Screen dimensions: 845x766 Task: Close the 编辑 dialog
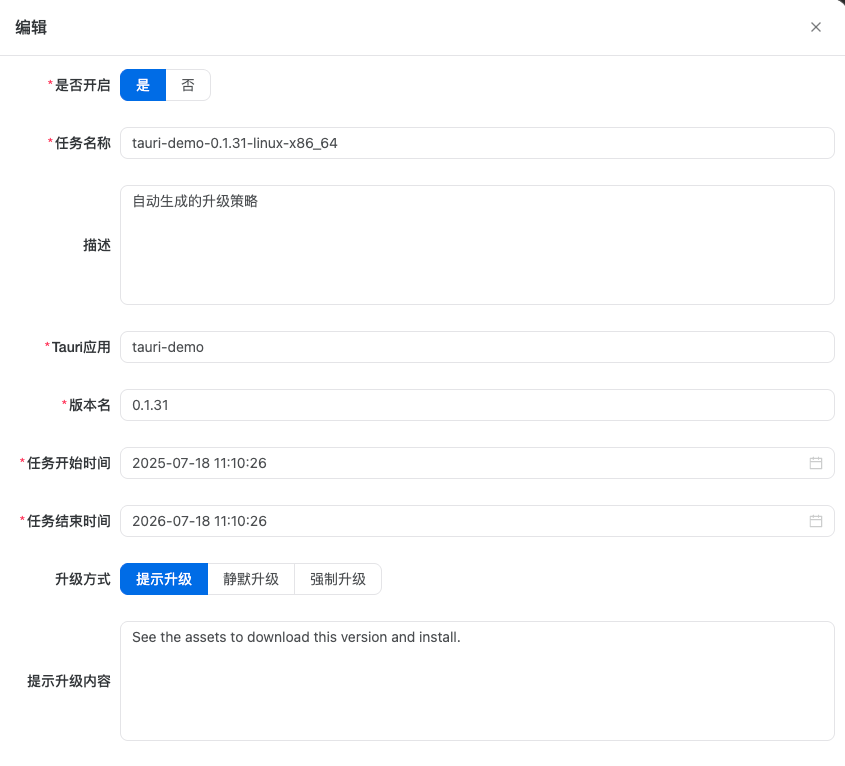point(816,27)
